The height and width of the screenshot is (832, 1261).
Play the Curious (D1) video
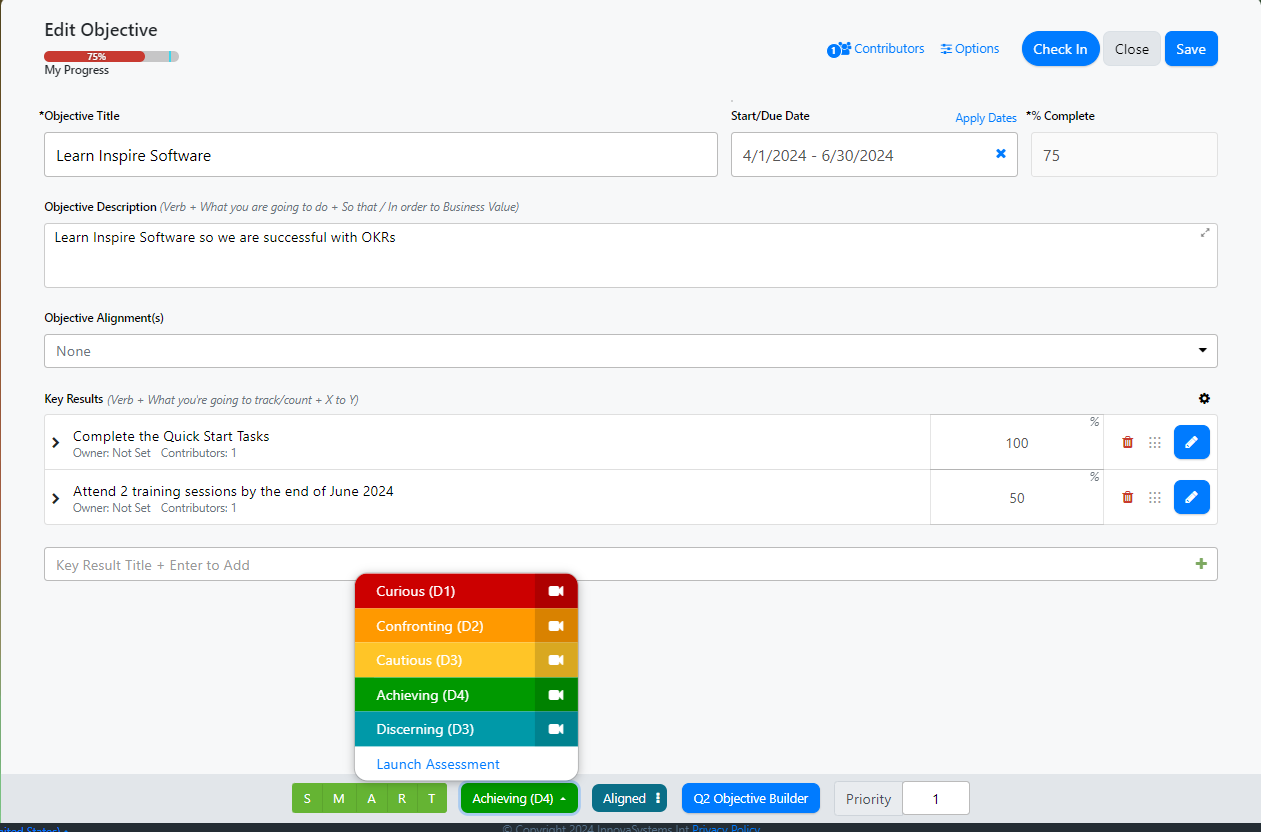coord(556,591)
